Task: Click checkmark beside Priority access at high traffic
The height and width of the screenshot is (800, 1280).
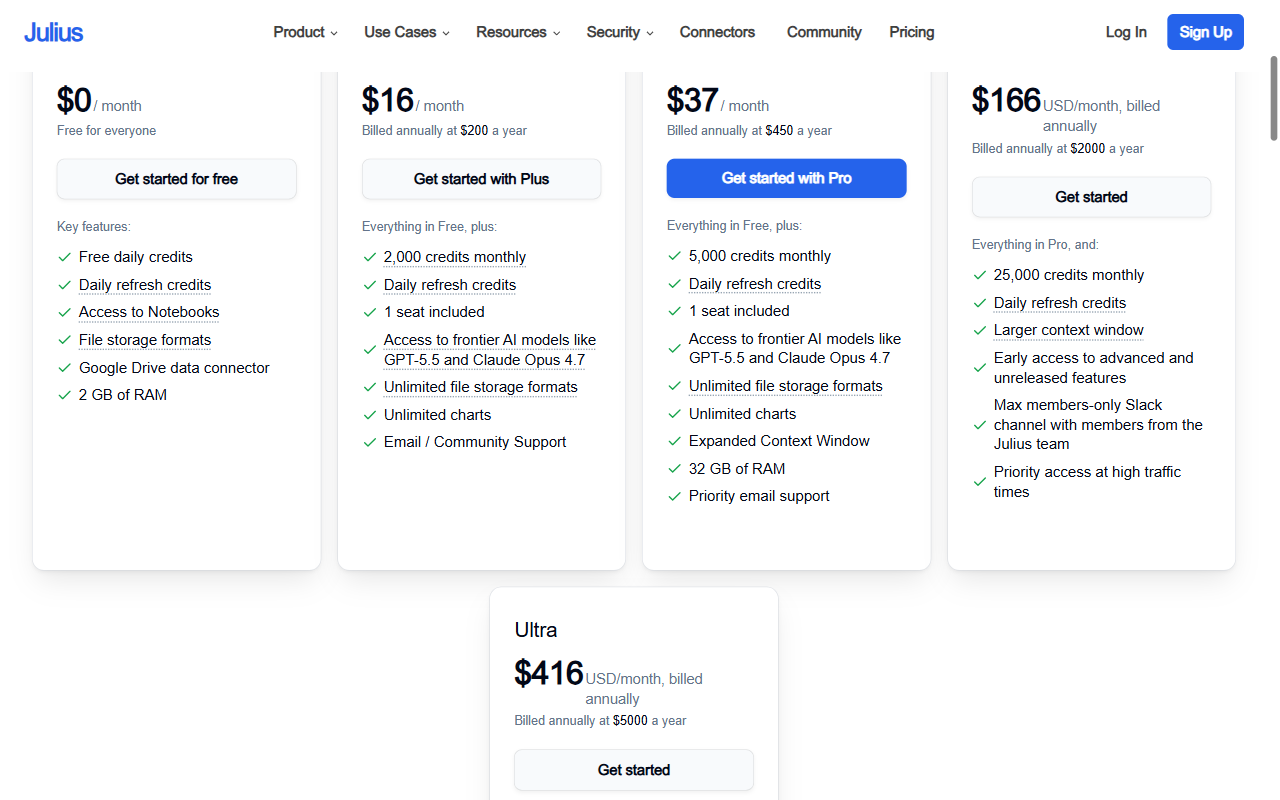Action: pyautogui.click(x=980, y=482)
